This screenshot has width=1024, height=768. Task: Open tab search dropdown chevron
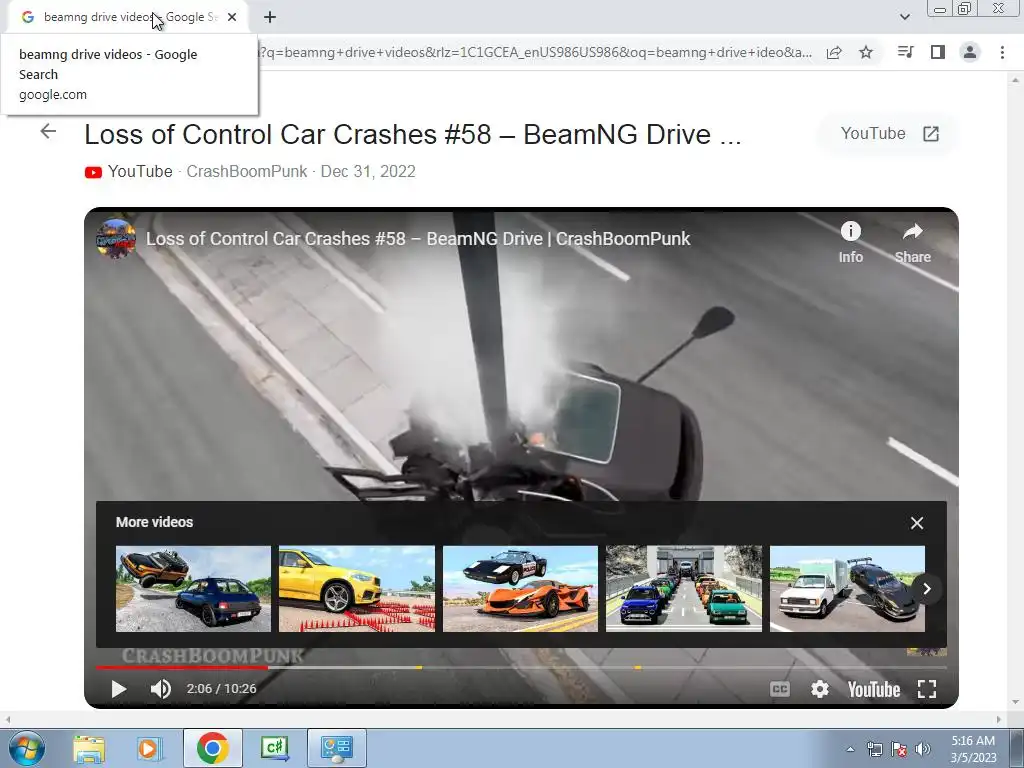(x=904, y=17)
